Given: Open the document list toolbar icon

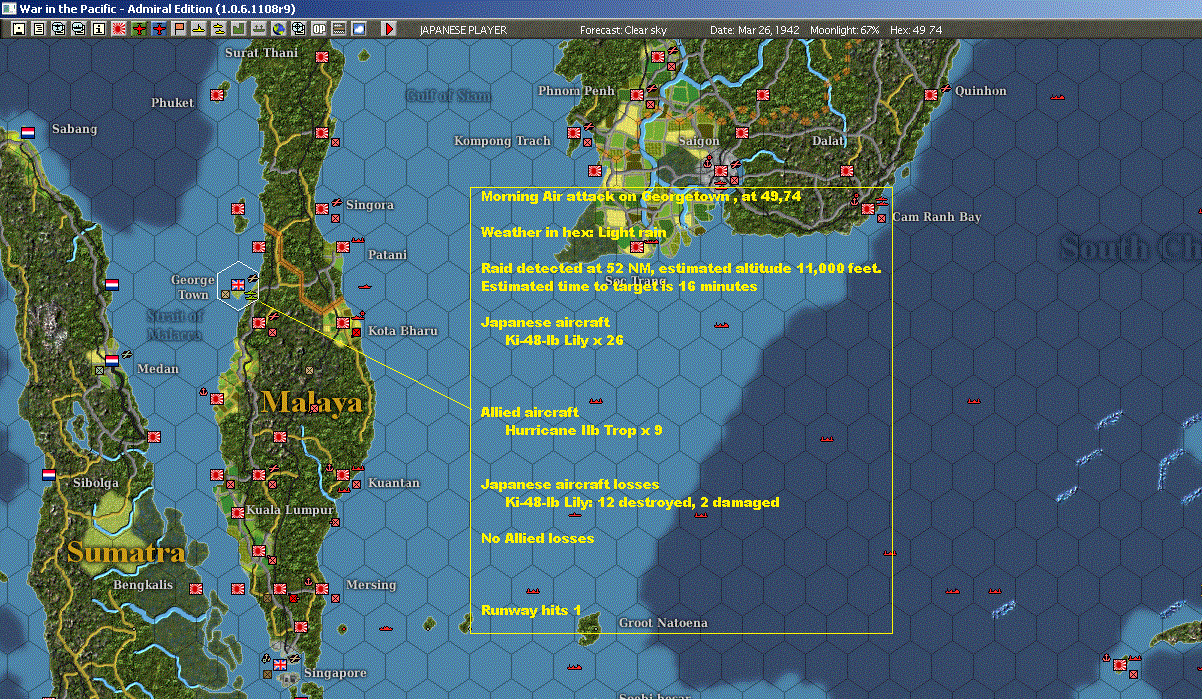Looking at the screenshot, I should (x=39, y=29).
